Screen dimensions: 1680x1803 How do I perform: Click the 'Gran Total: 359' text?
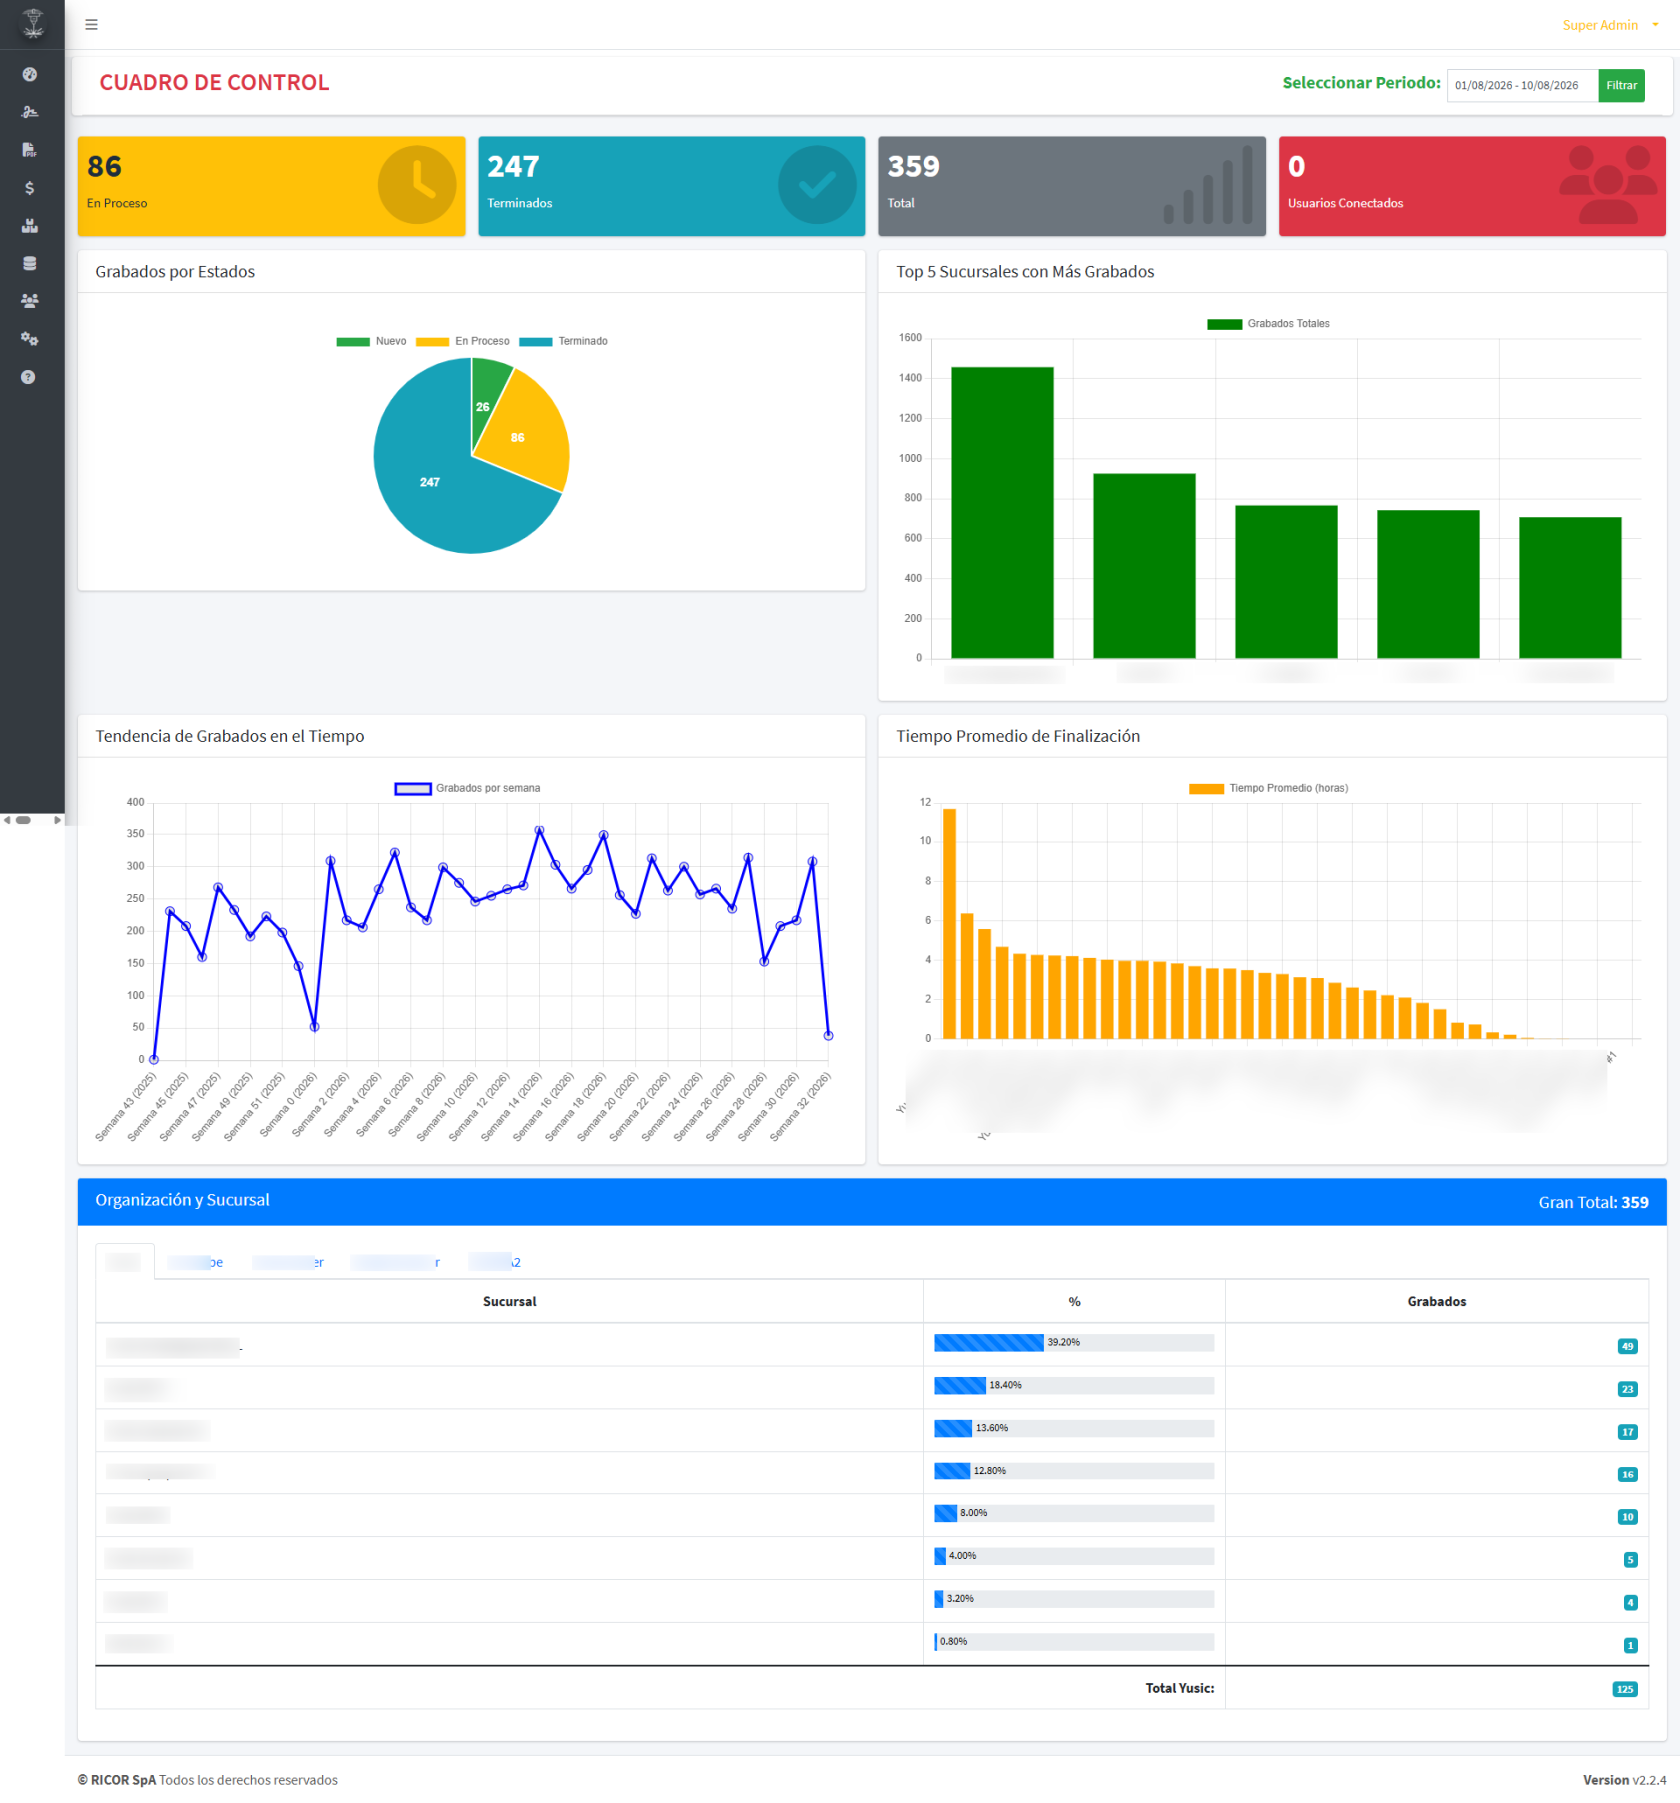click(x=1593, y=1202)
